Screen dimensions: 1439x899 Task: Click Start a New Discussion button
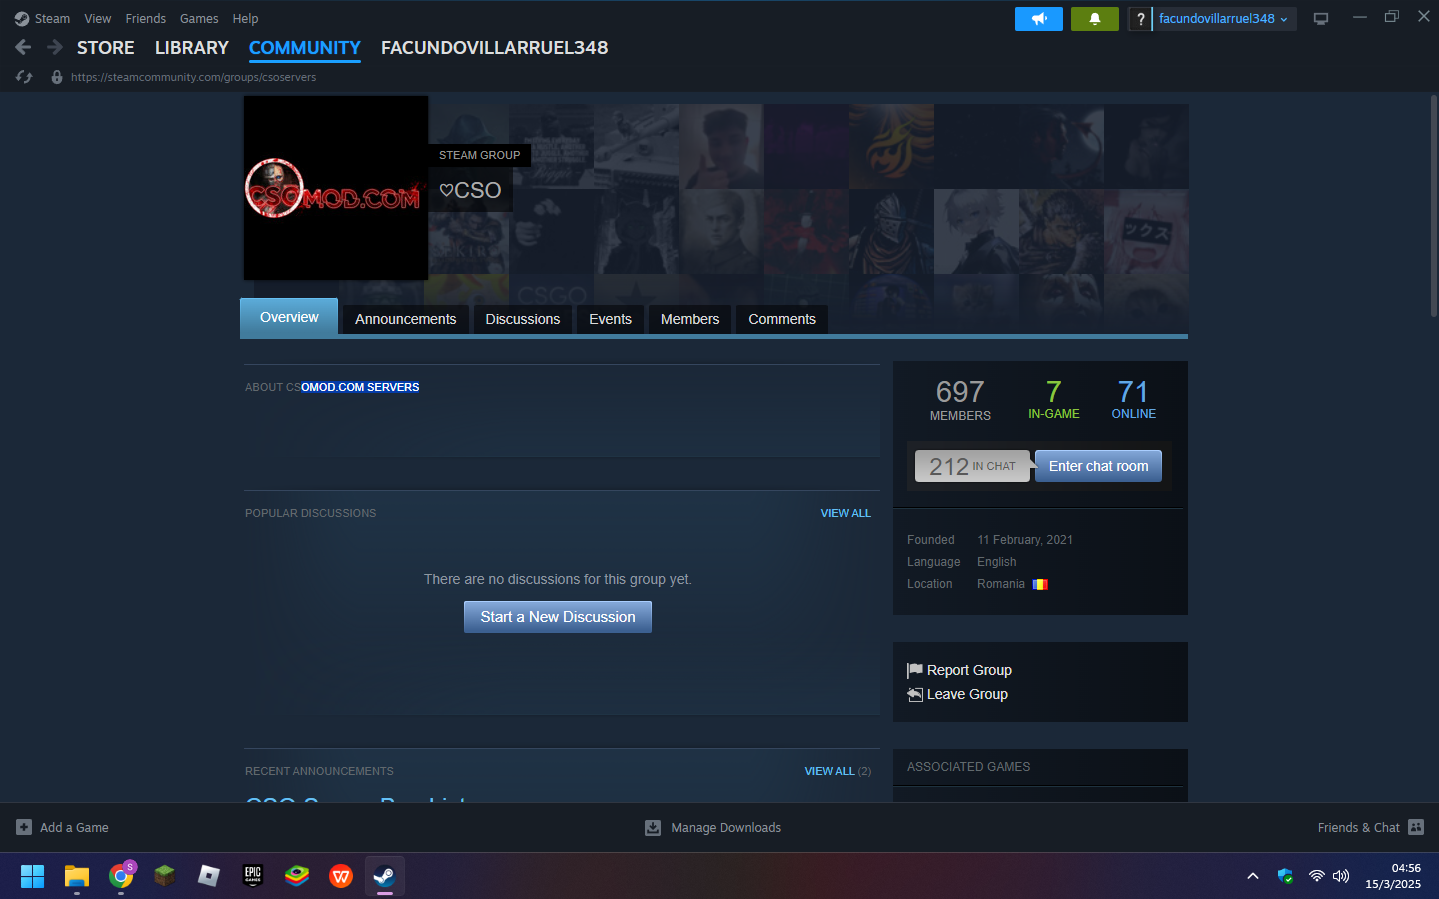[x=557, y=617]
